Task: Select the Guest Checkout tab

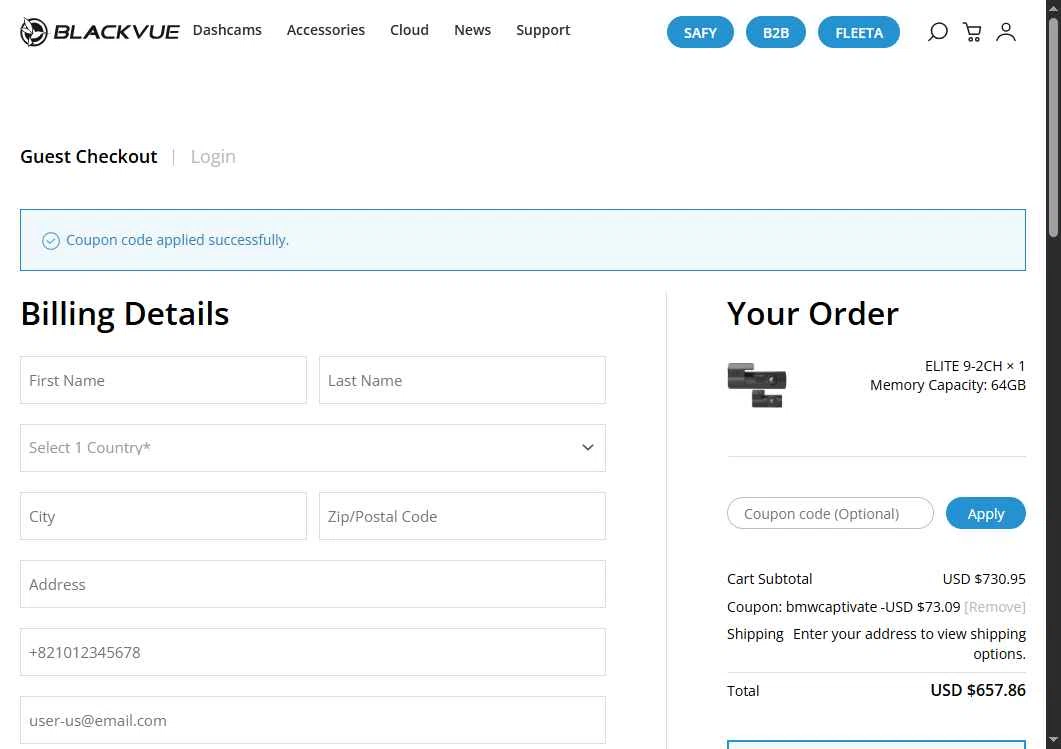Action: click(x=89, y=156)
